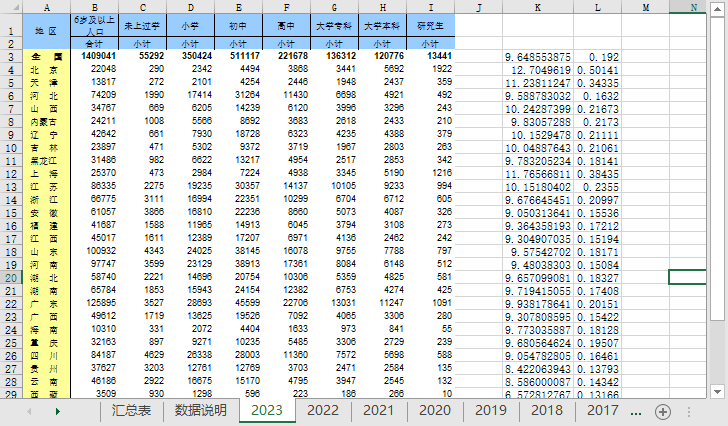Open the 2019 sheet tab
This screenshot has height=426, width=728.
pos(491,411)
